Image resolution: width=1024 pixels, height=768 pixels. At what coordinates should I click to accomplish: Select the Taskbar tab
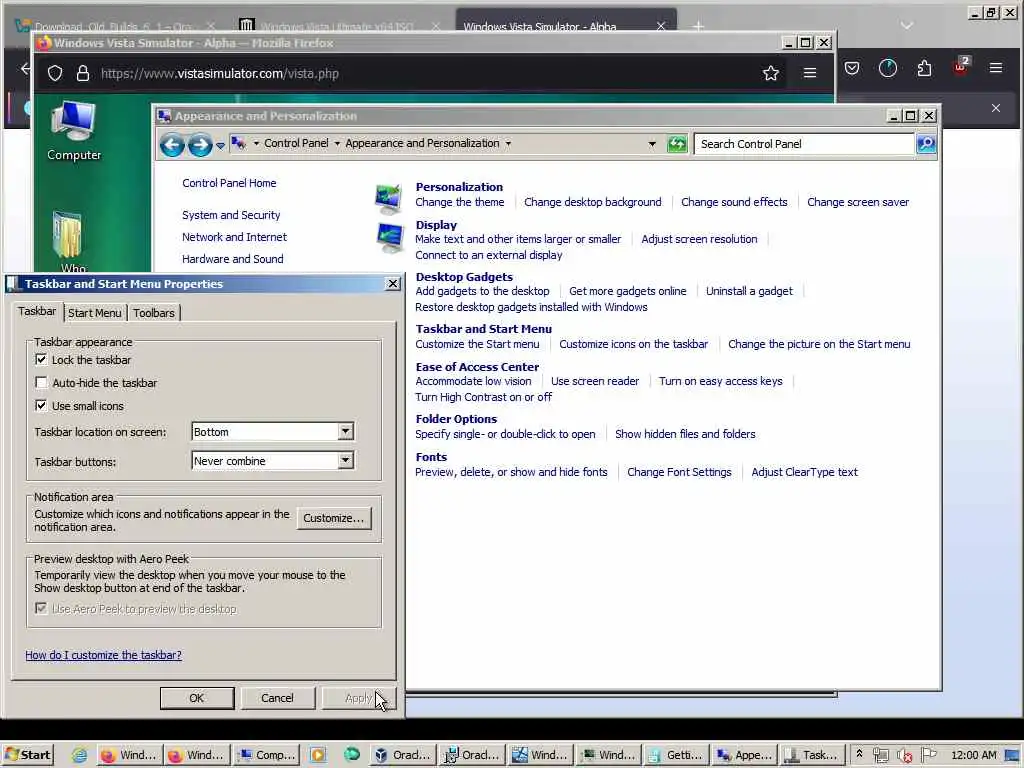point(37,312)
